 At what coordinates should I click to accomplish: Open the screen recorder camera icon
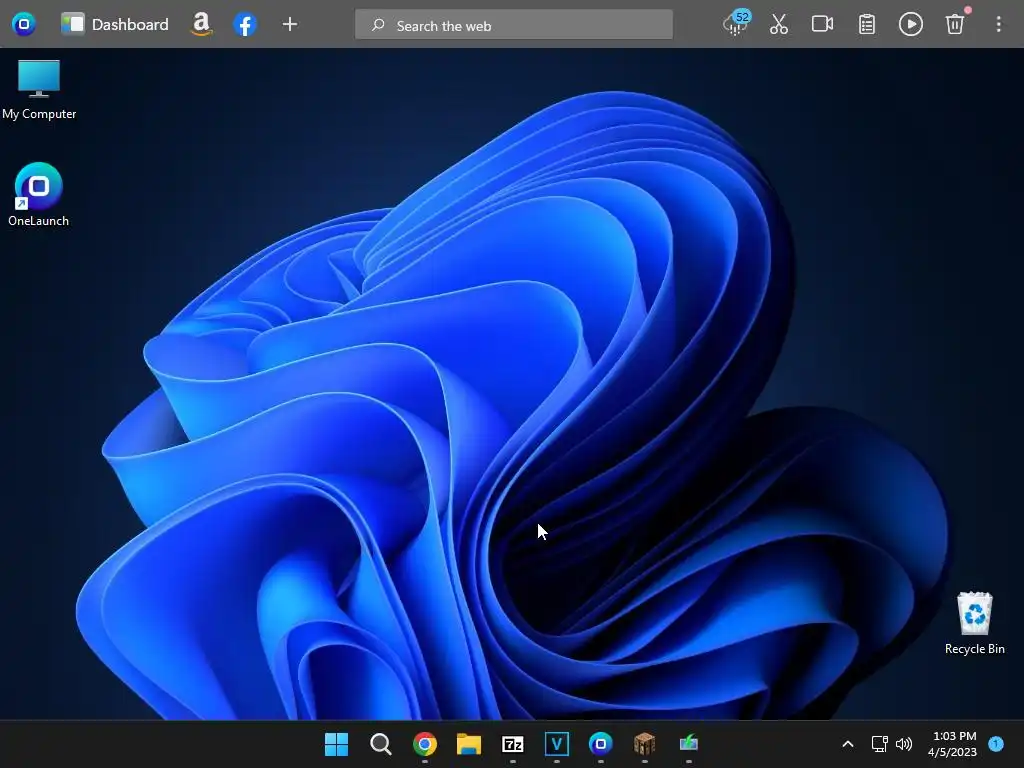(822, 25)
